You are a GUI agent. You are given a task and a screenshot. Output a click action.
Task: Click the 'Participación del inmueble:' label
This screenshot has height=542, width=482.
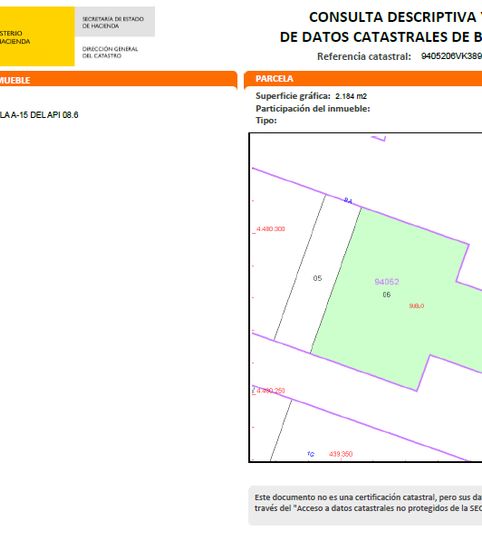tap(313, 109)
